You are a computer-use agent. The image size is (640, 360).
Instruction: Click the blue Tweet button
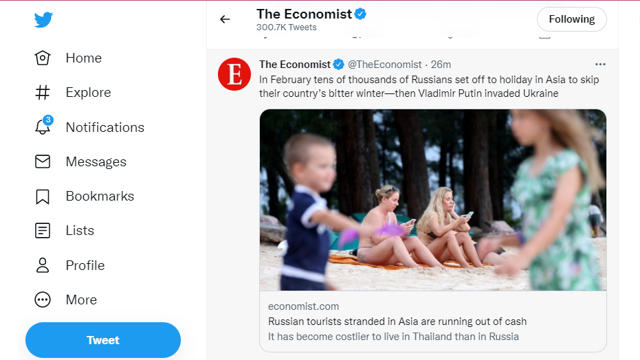[x=103, y=340]
